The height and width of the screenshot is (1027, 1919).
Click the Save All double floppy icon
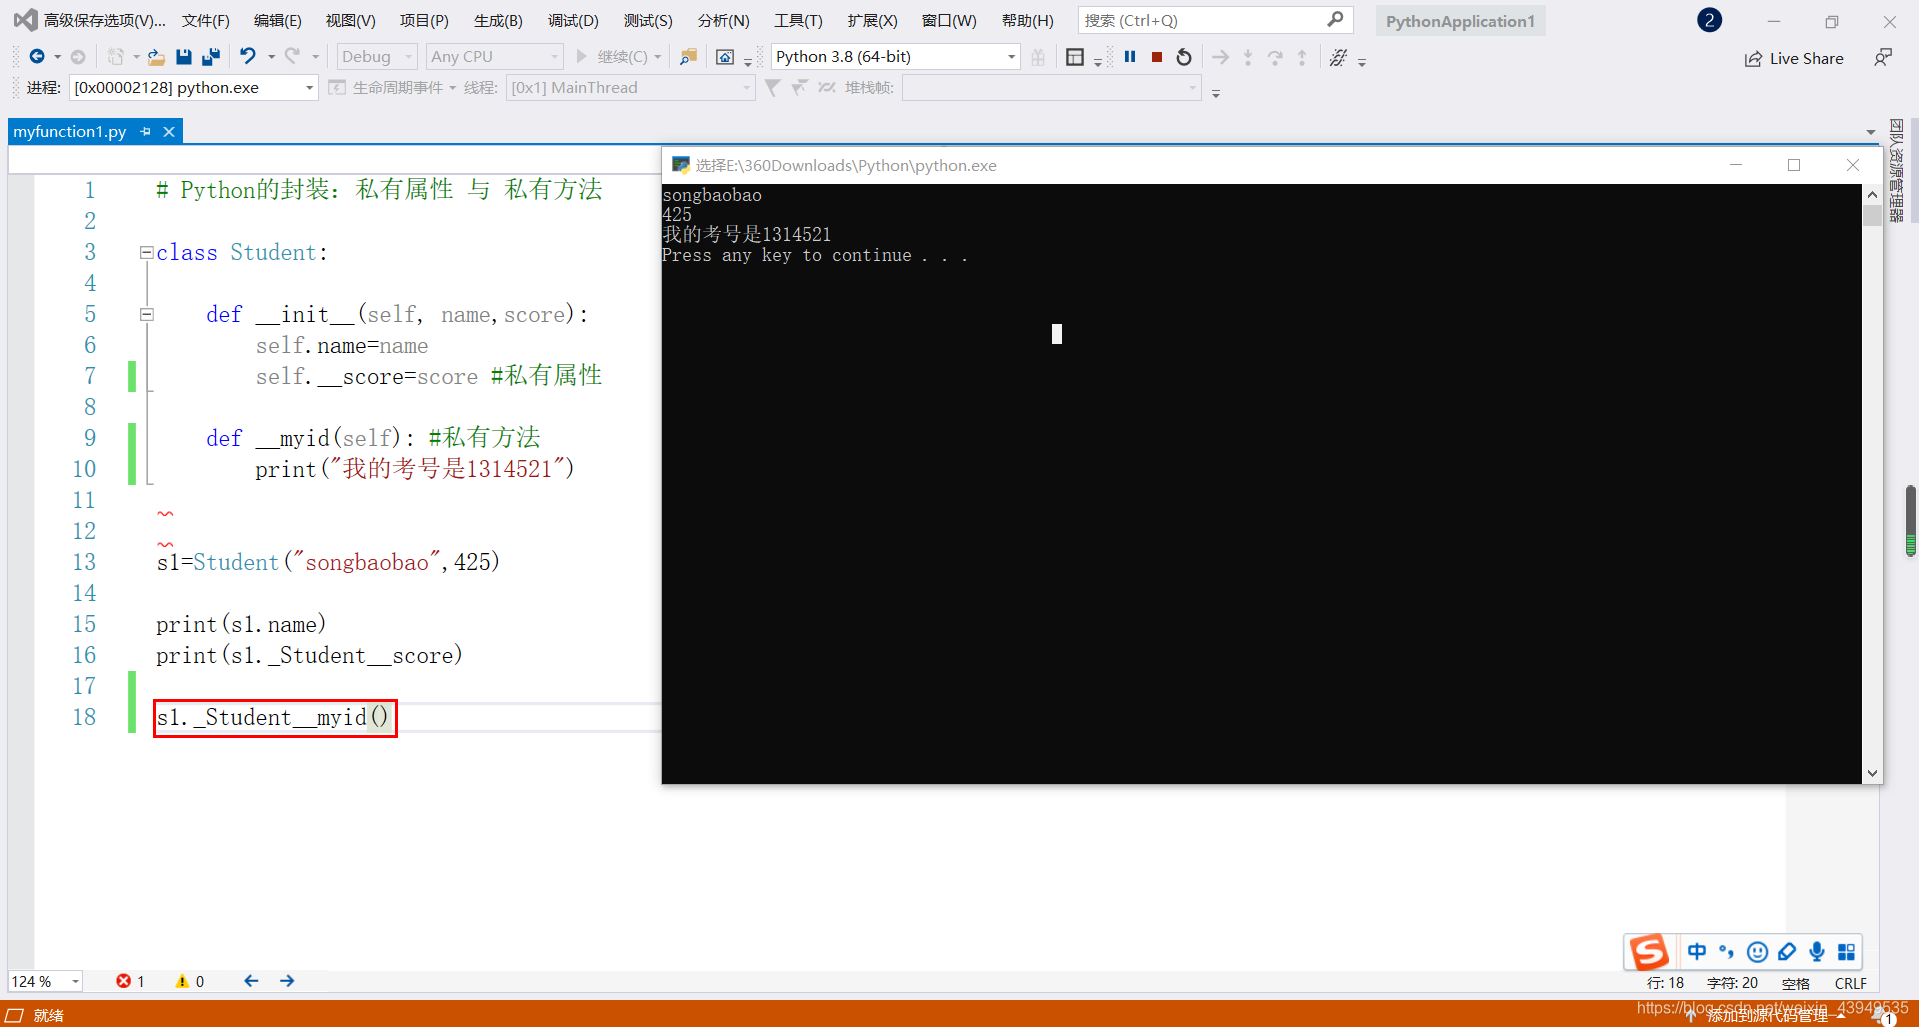point(211,57)
